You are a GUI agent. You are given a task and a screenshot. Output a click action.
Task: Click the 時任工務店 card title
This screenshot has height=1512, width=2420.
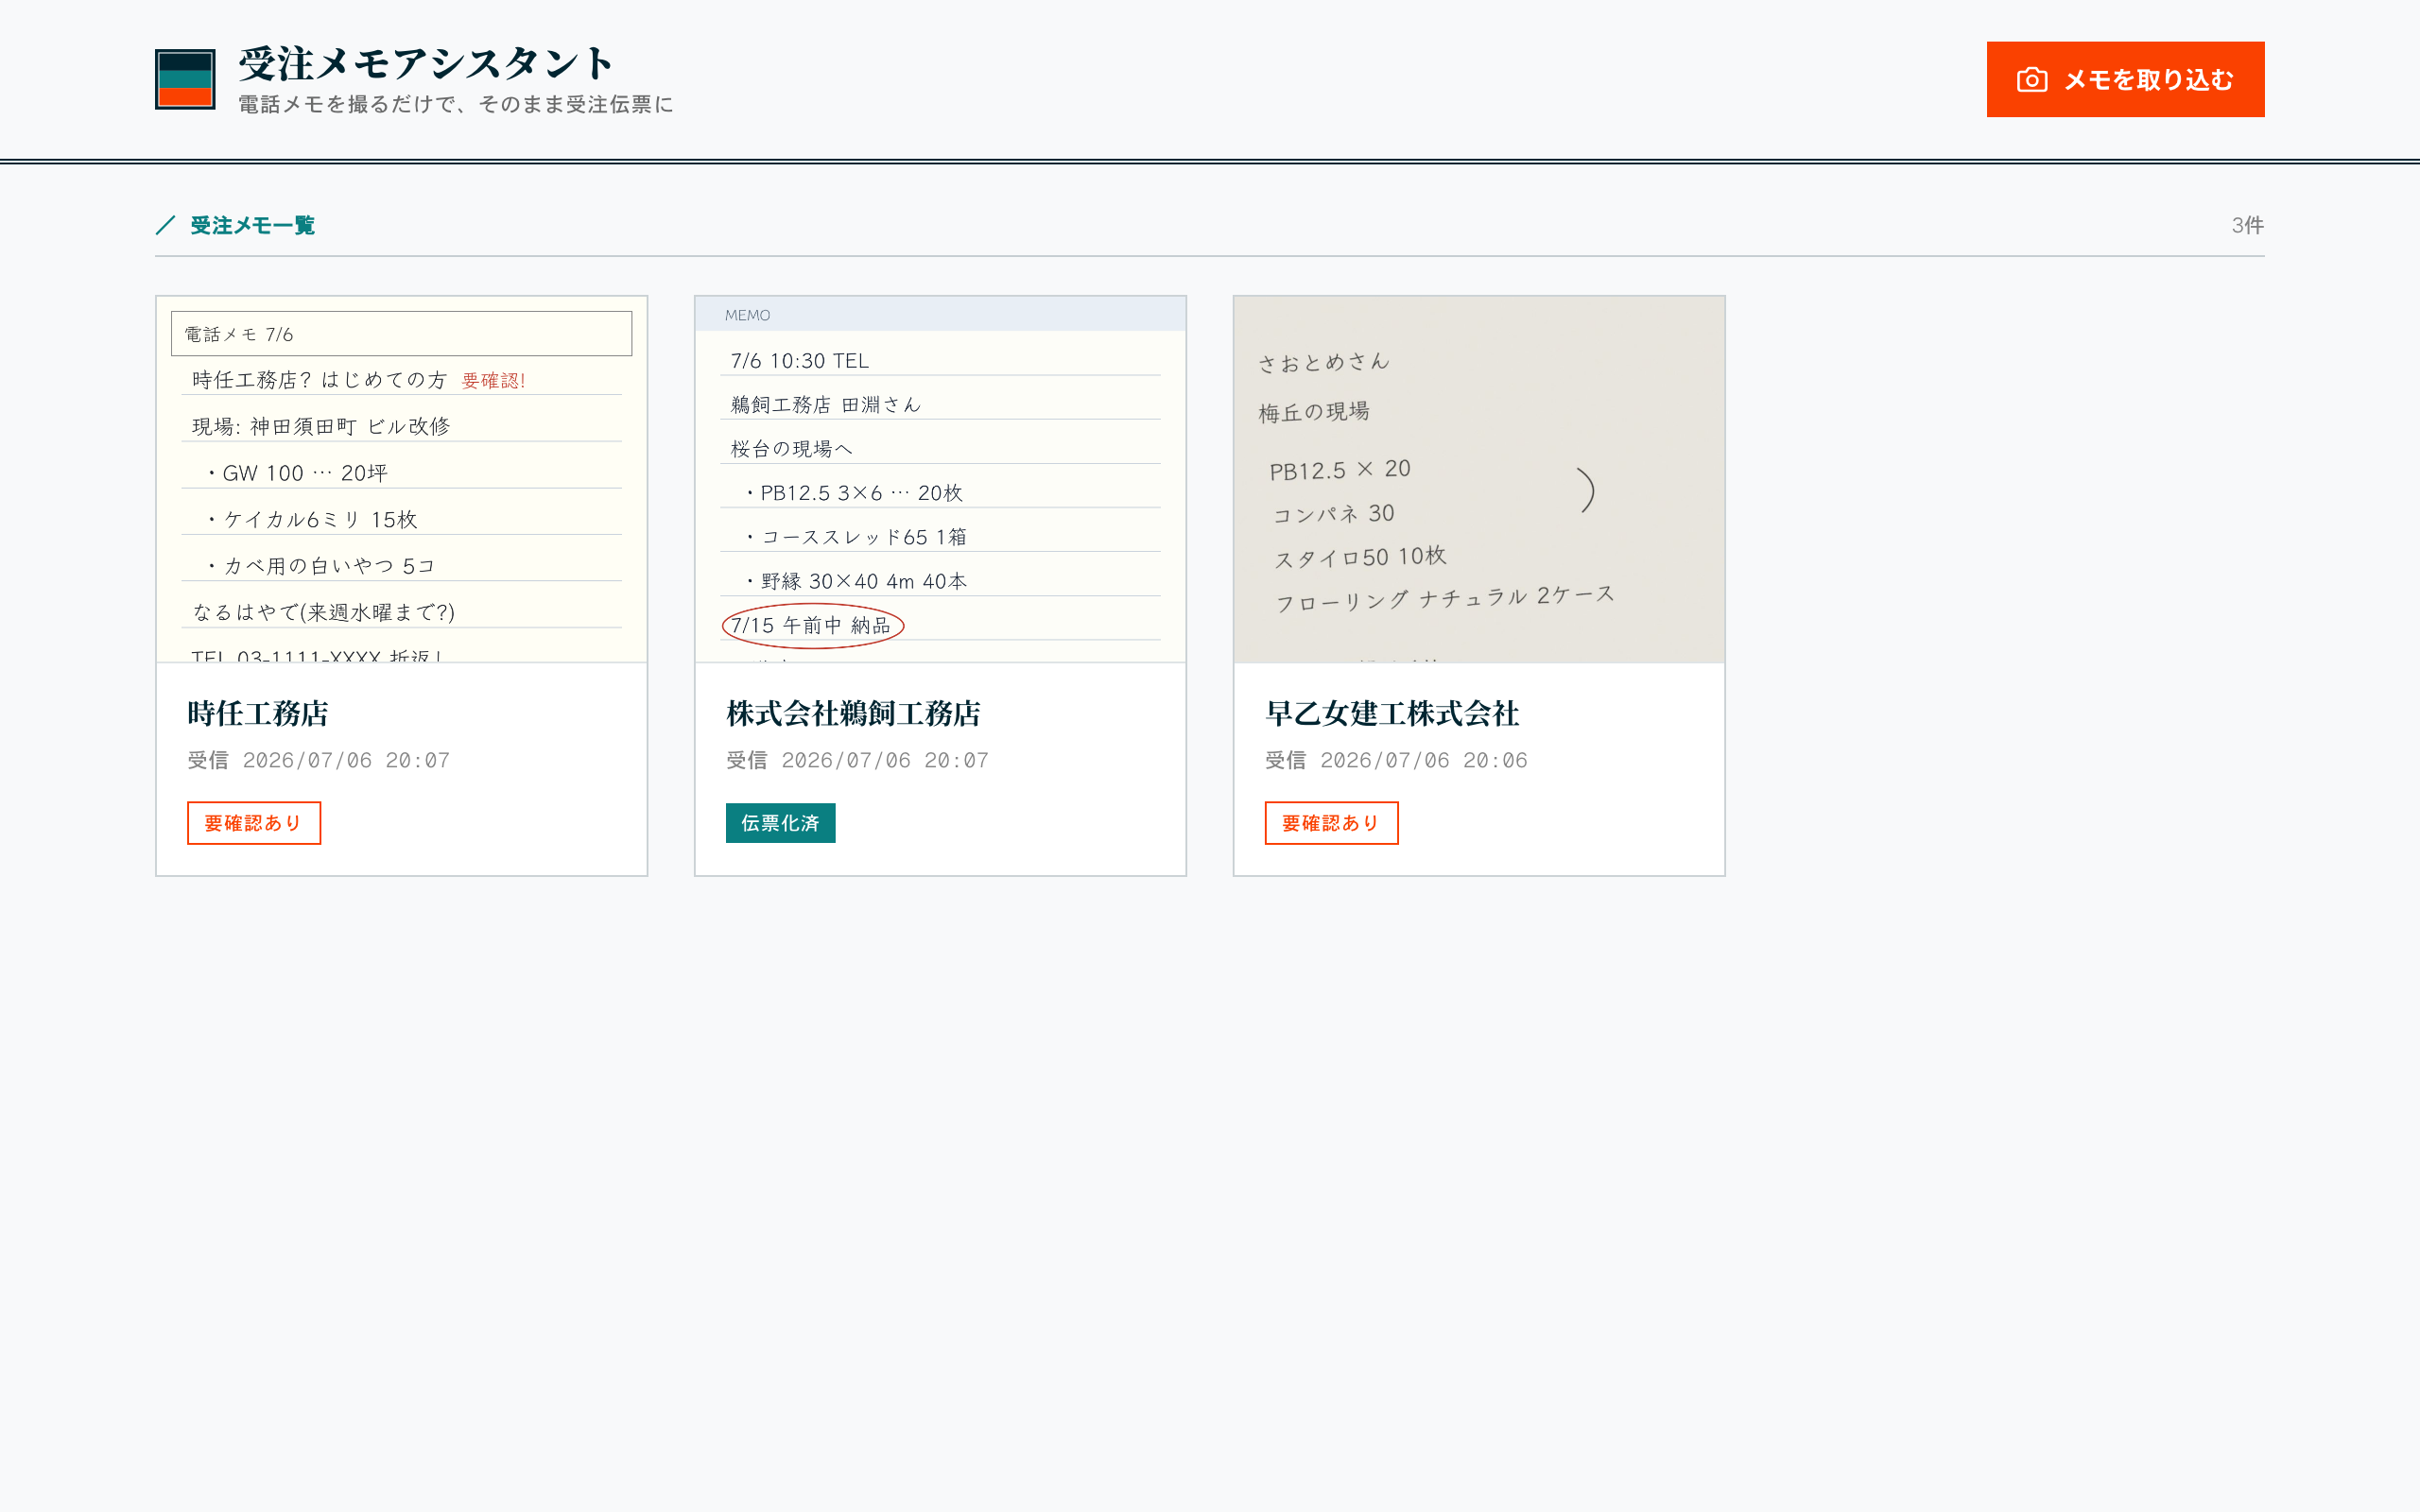[x=258, y=713]
